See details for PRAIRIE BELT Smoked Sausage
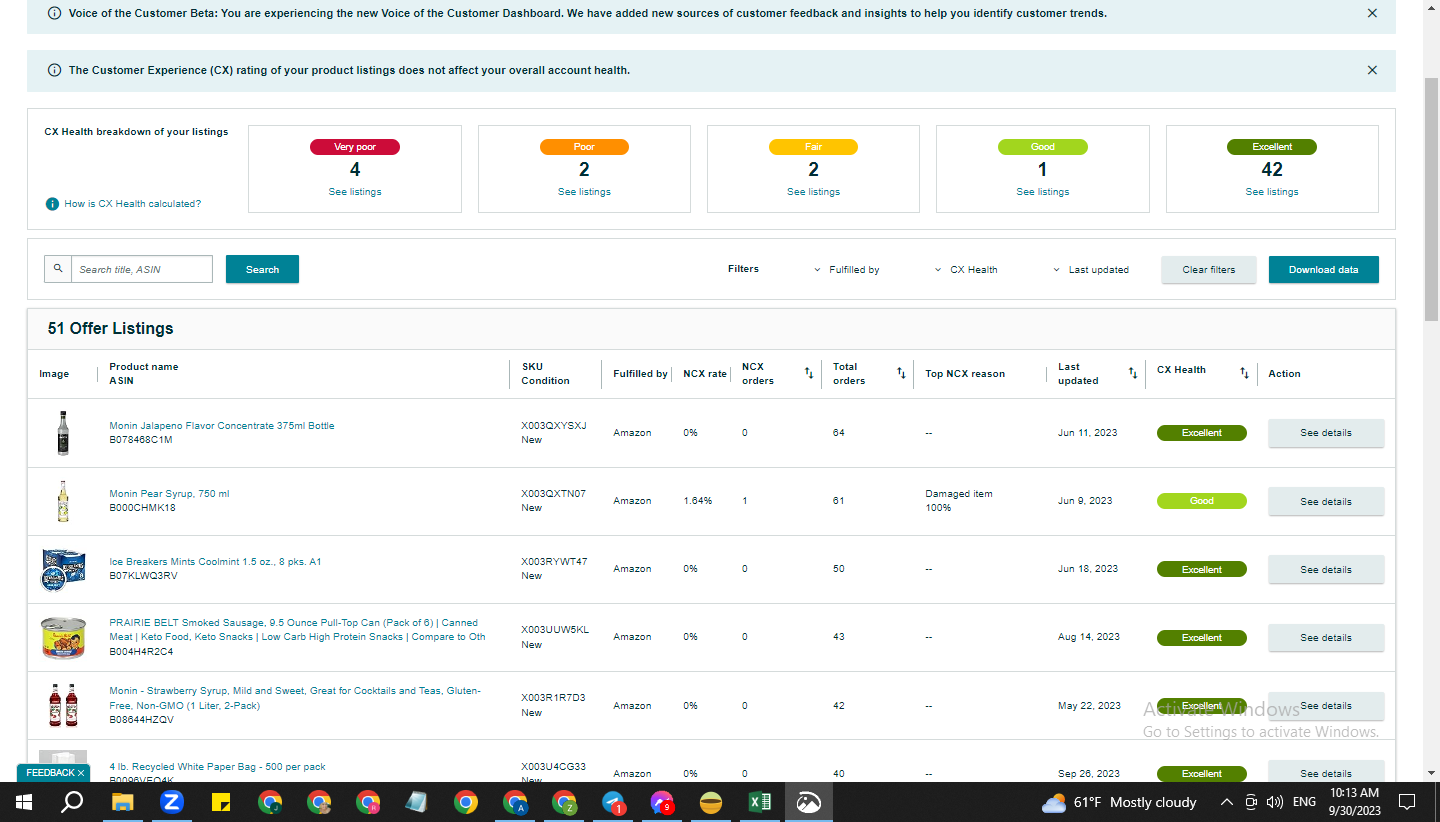The height and width of the screenshot is (822, 1440). [1326, 637]
